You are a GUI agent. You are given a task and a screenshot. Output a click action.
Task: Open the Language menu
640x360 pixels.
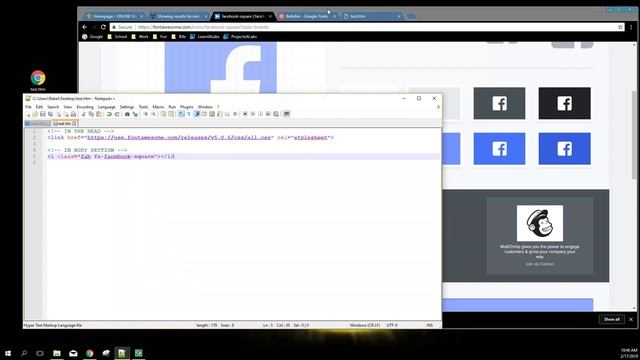[x=107, y=107]
